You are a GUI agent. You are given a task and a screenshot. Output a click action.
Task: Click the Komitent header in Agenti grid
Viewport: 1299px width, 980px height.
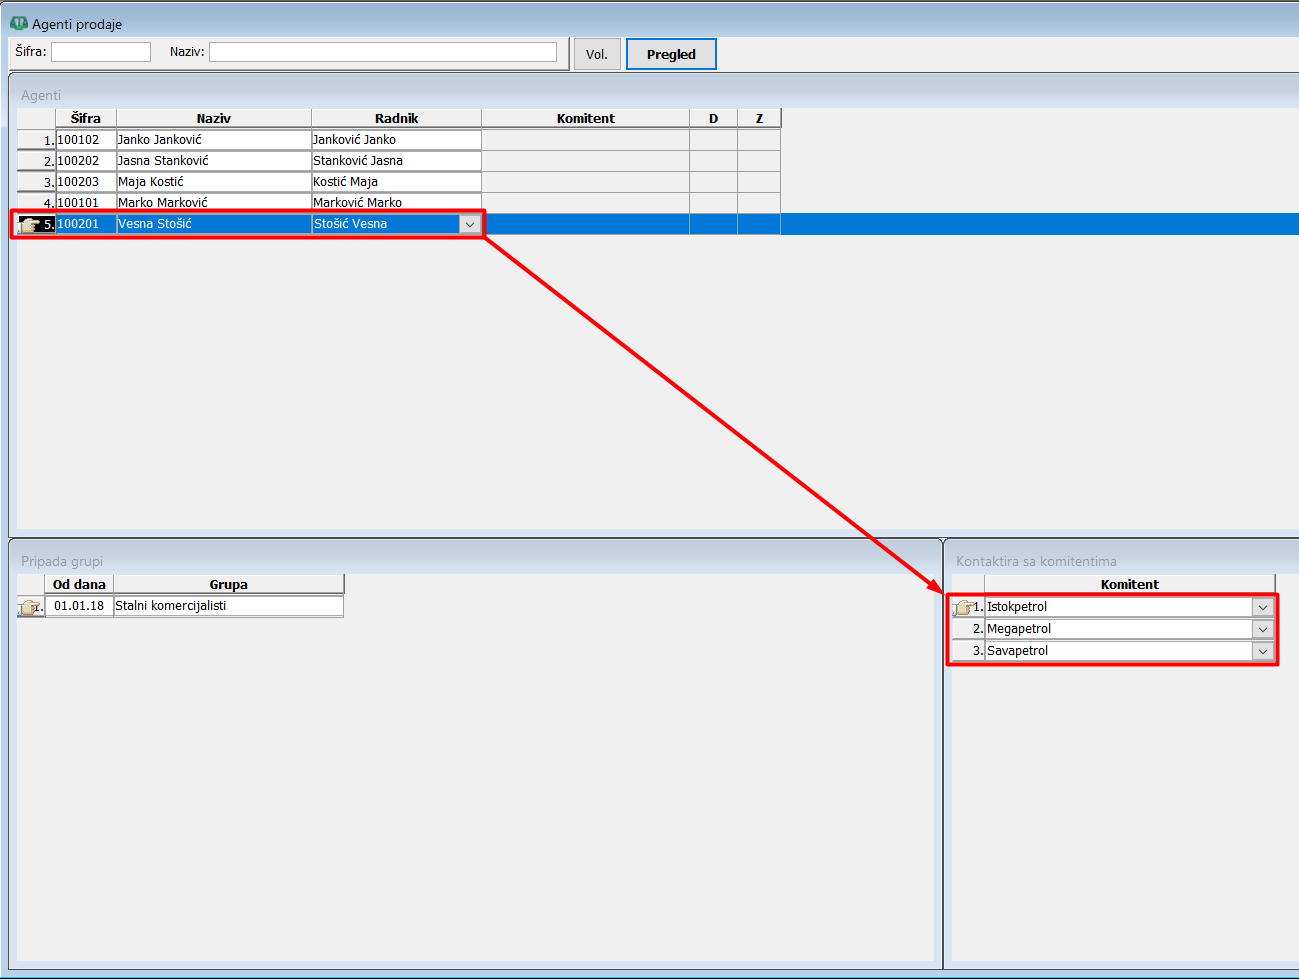586,118
